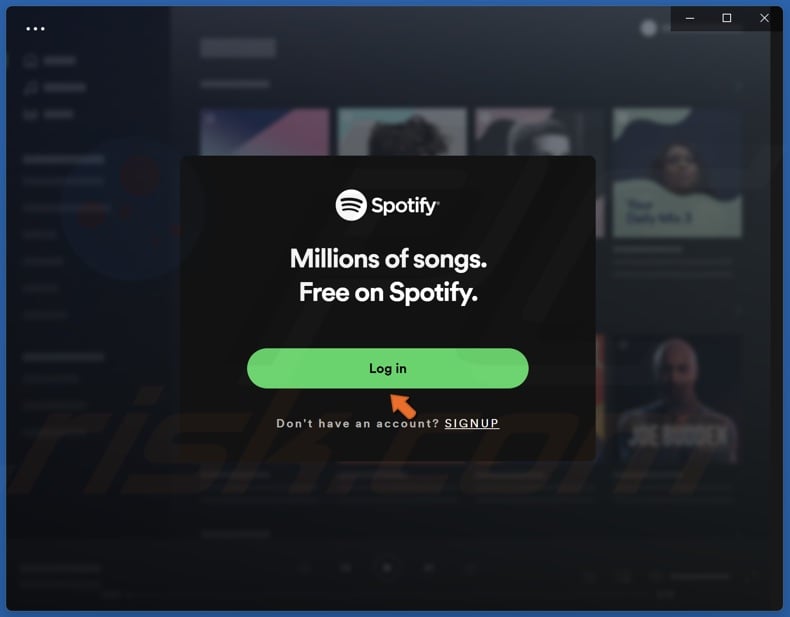This screenshot has width=790, height=617.
Task: Select the blurred Home icon in sidebar
Action: click(x=30, y=61)
